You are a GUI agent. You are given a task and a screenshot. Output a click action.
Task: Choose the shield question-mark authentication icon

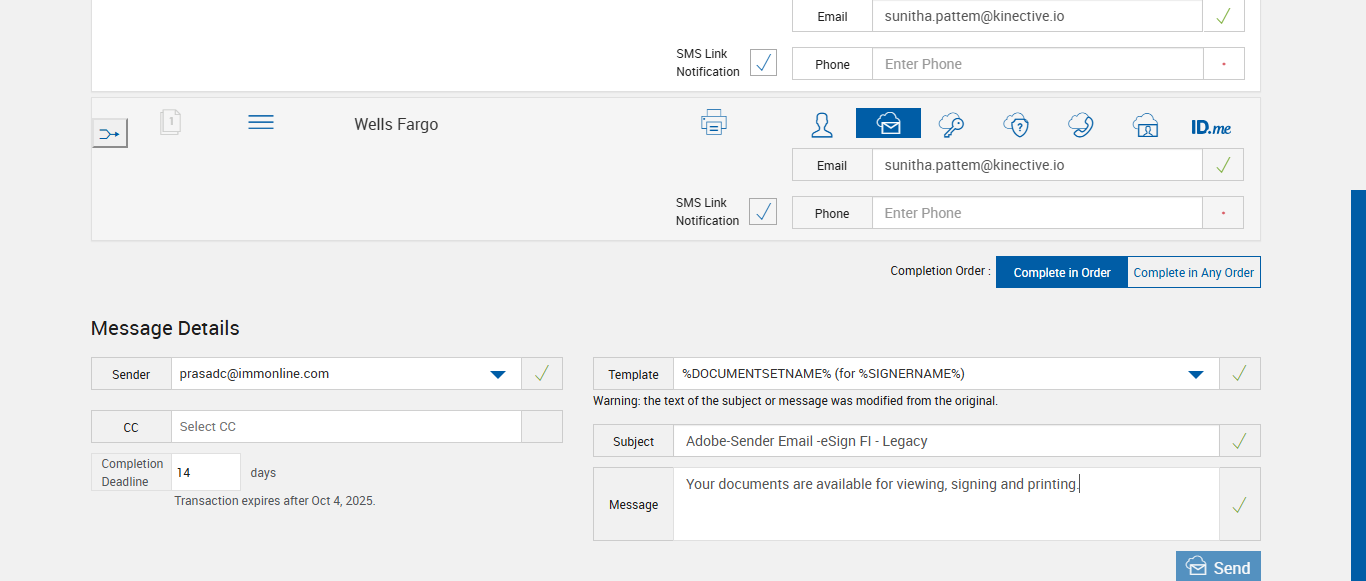coord(1016,125)
